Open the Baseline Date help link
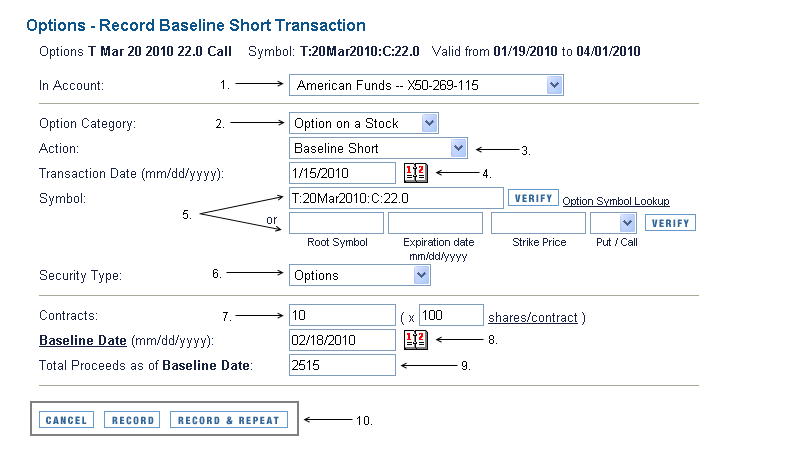 click(x=83, y=340)
